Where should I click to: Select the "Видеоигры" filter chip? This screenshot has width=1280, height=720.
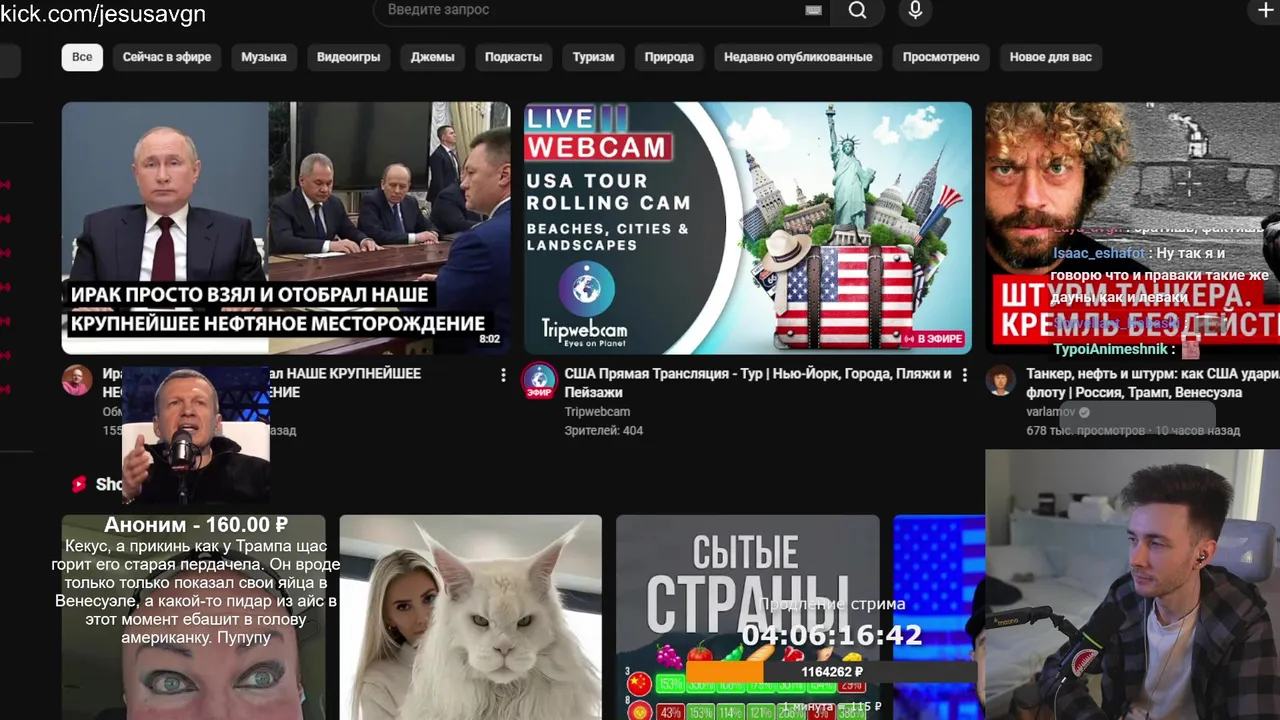pyautogui.click(x=349, y=57)
